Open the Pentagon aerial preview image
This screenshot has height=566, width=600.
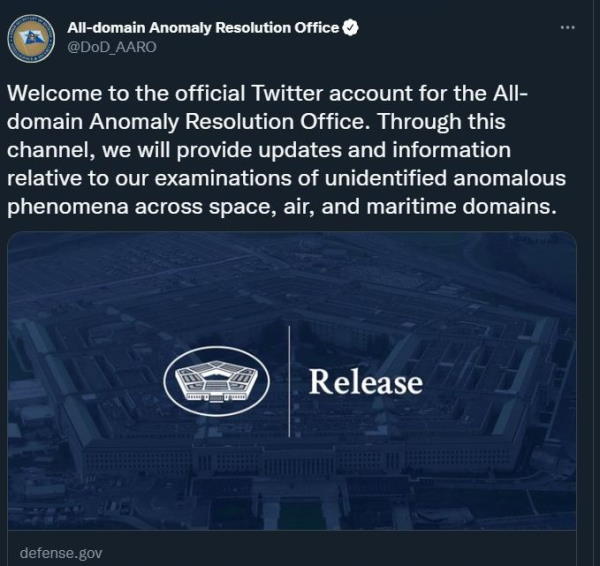pyautogui.click(x=292, y=381)
